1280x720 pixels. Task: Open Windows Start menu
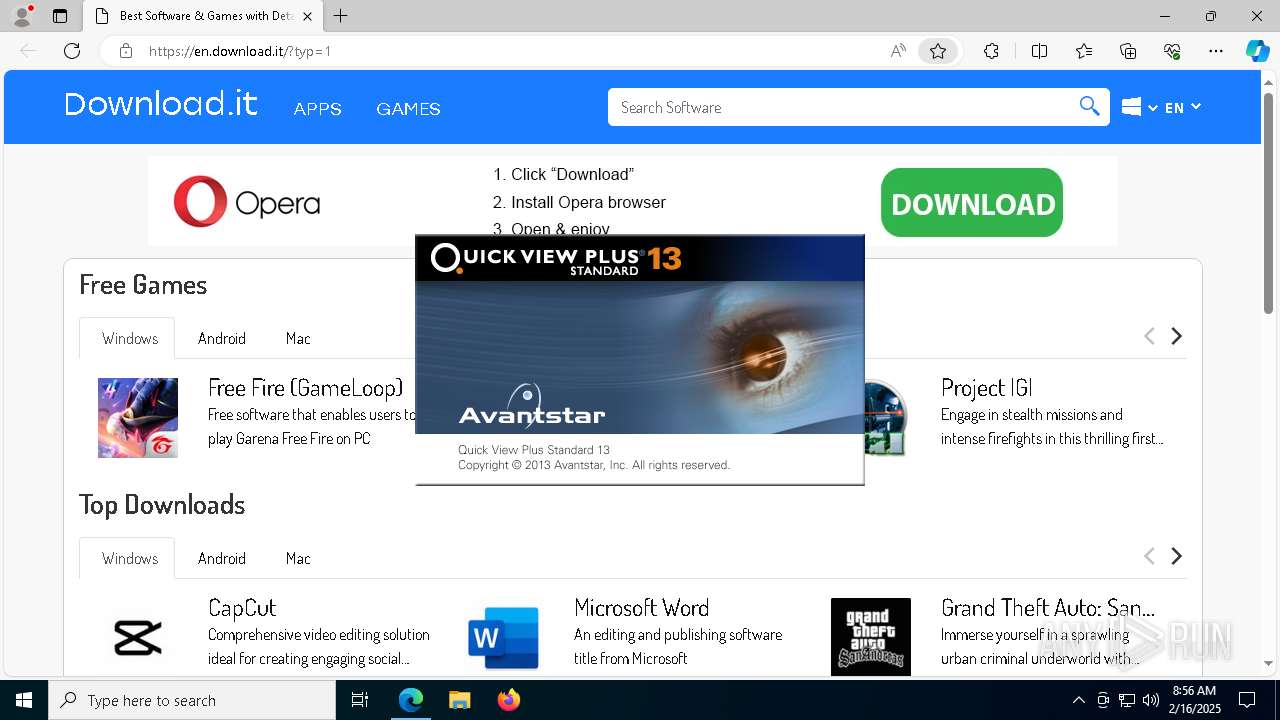(24, 700)
